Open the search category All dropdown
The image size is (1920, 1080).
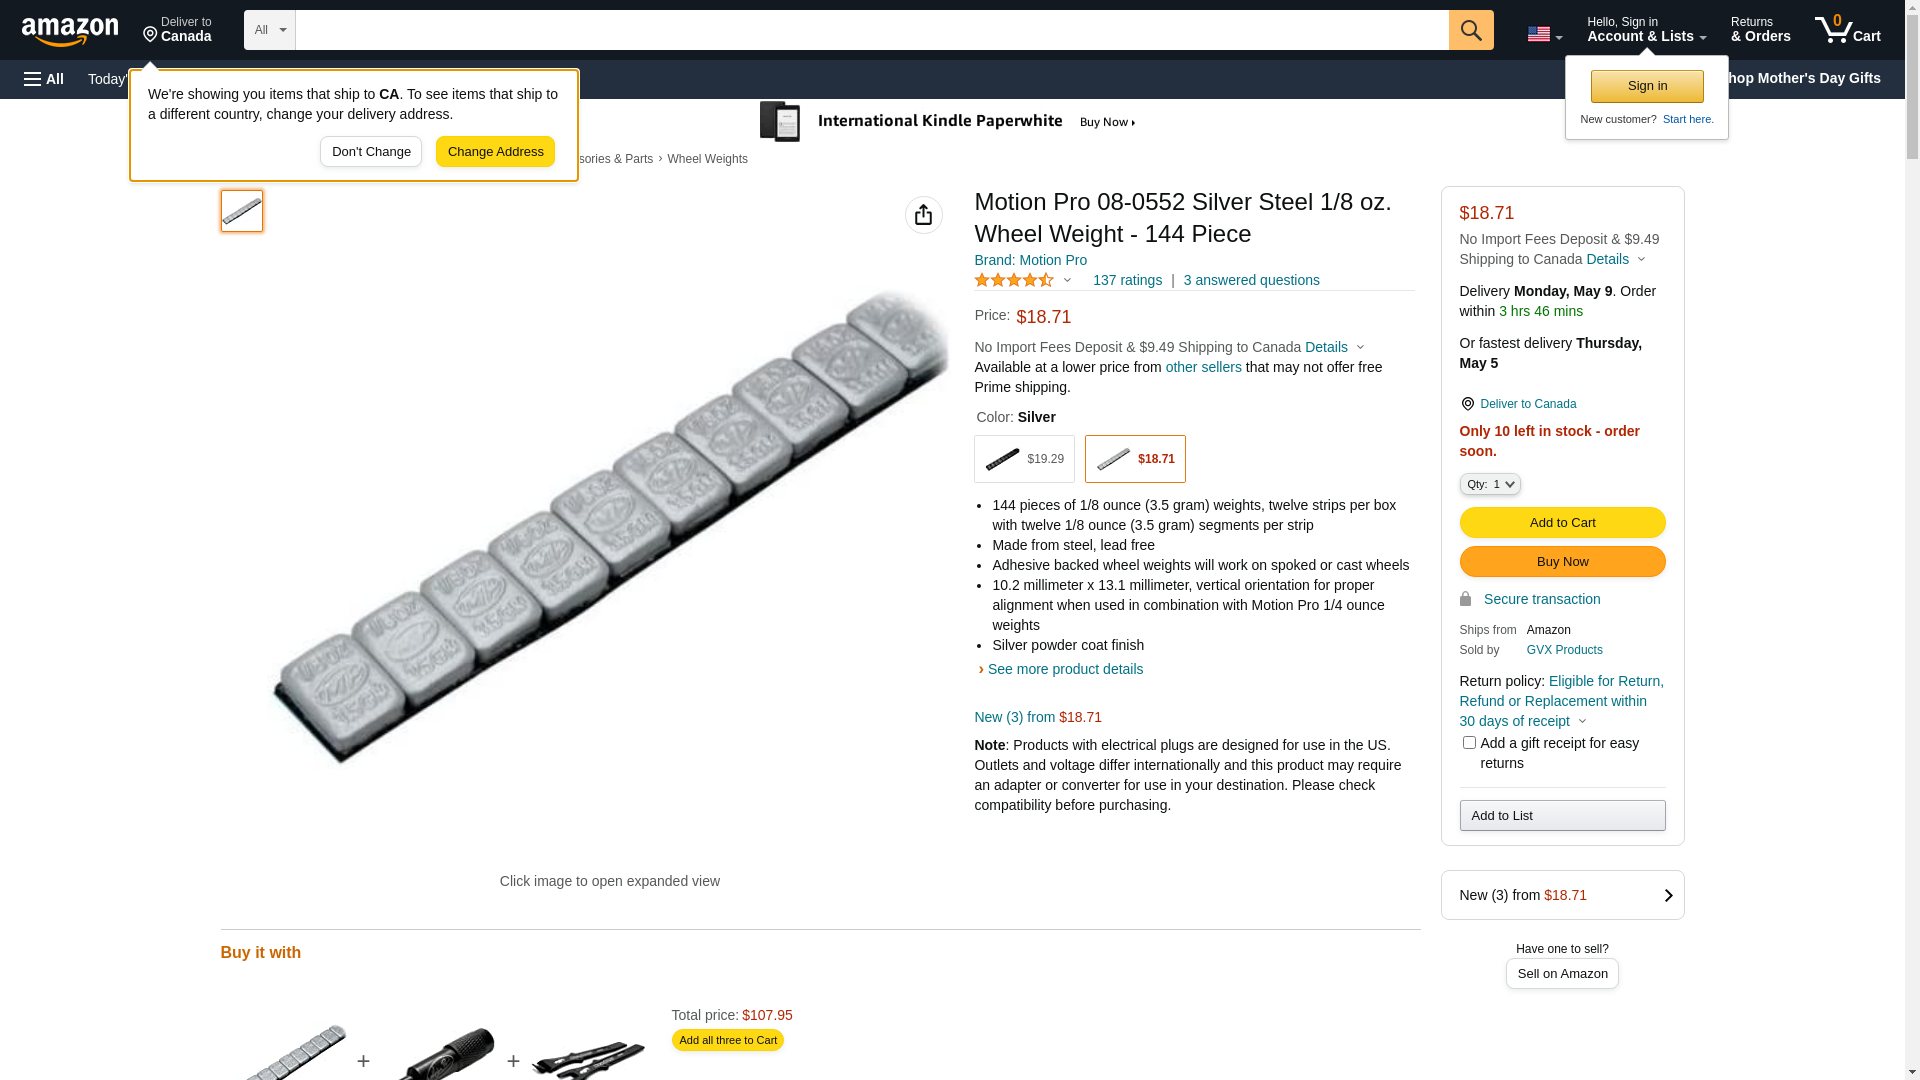pos(269,30)
